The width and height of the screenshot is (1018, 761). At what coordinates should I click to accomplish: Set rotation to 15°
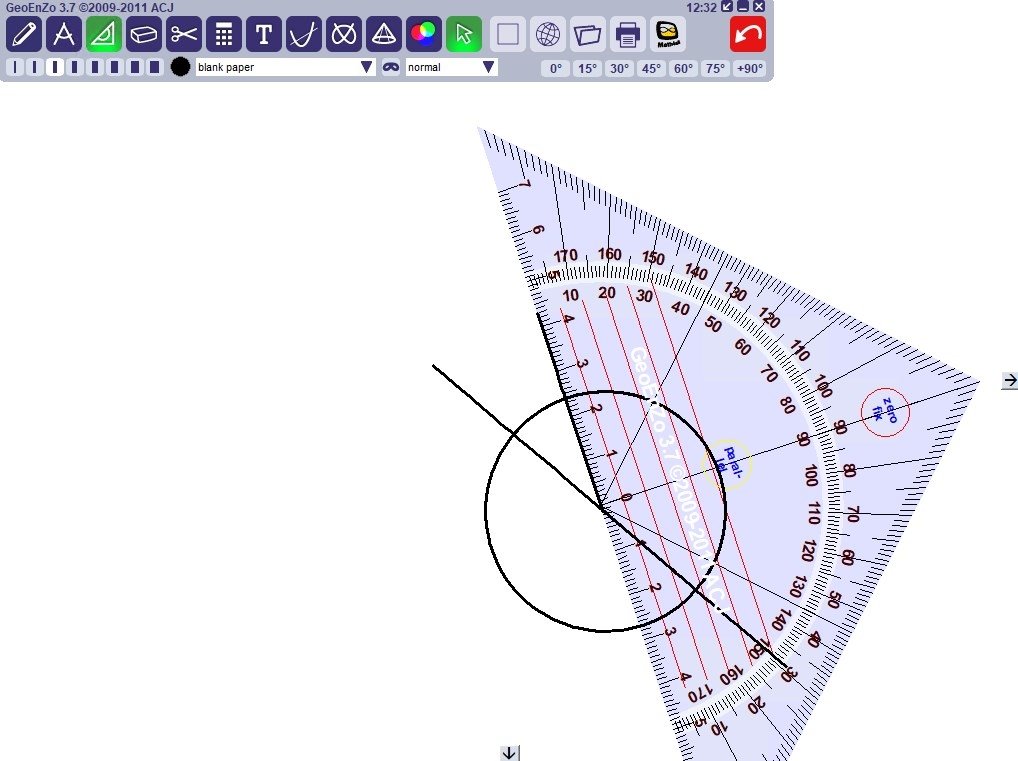click(588, 68)
